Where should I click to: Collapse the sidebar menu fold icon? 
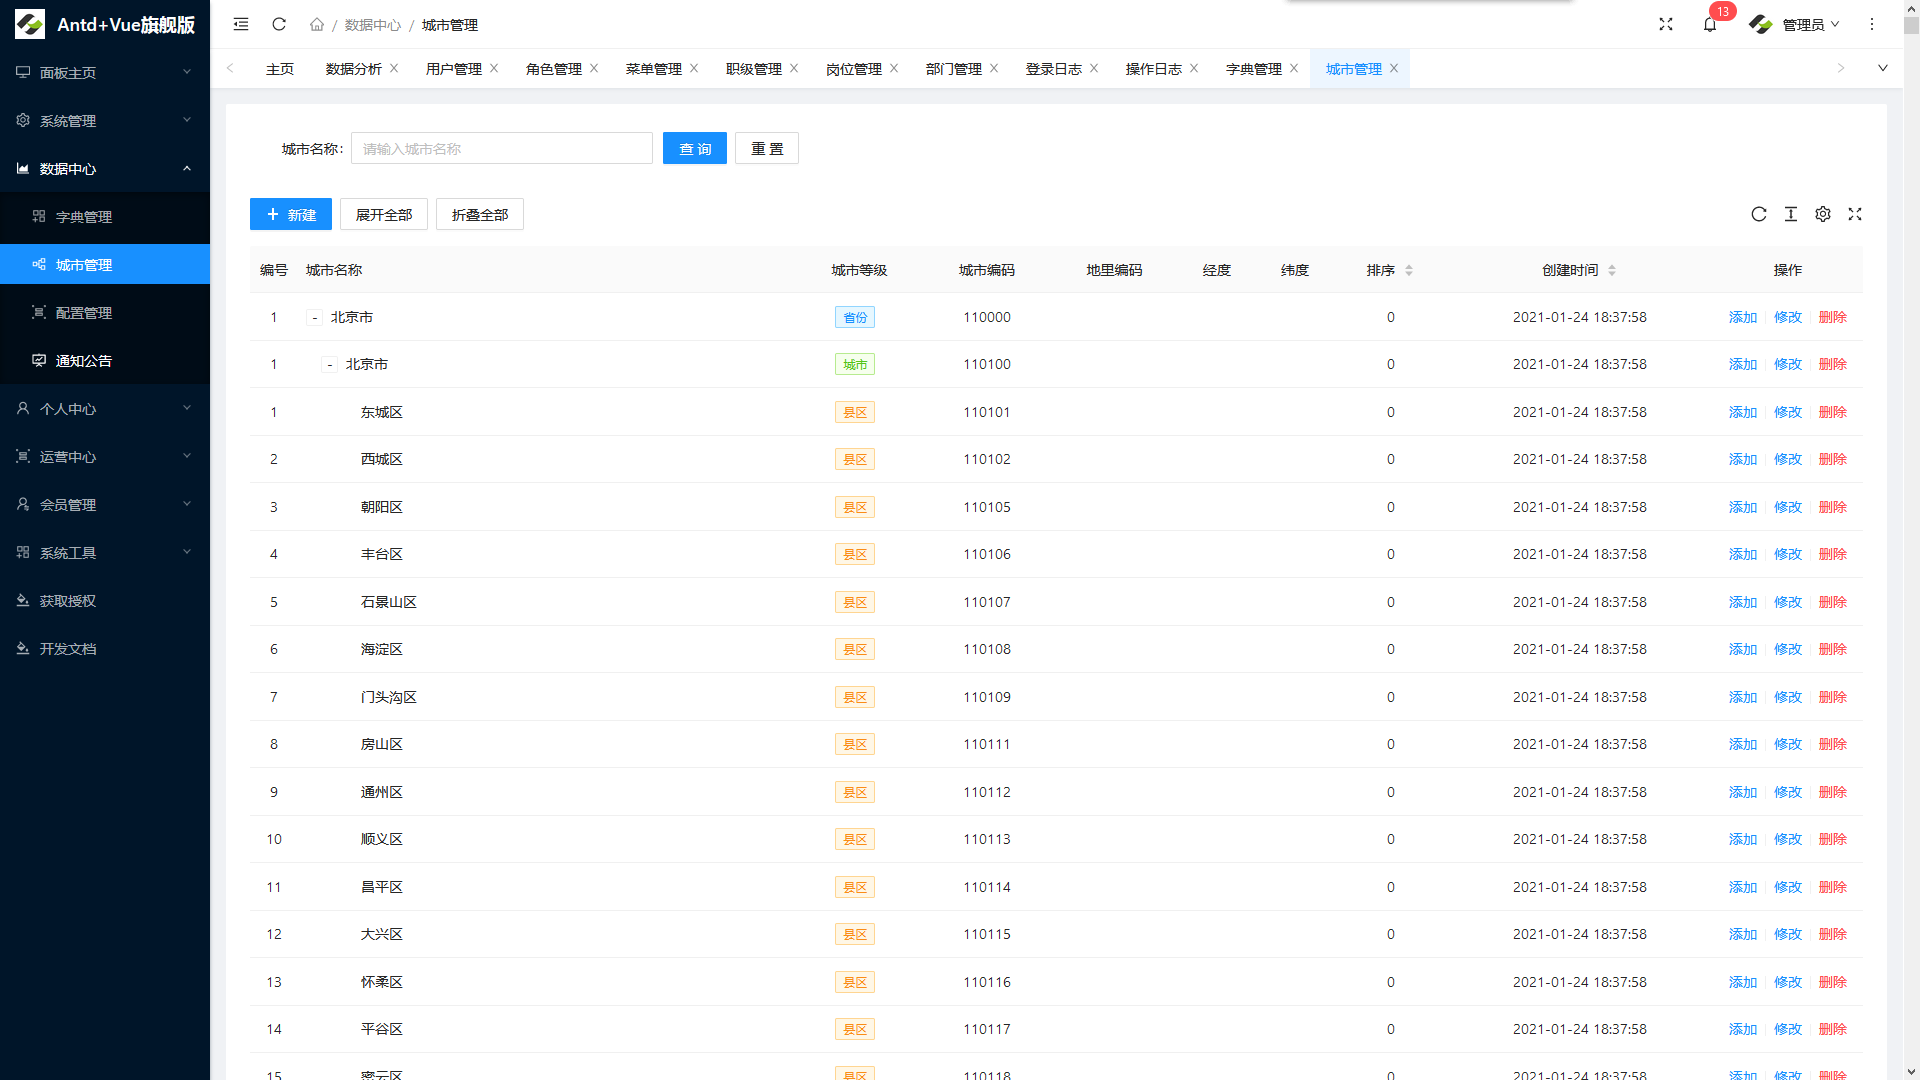pyautogui.click(x=241, y=24)
